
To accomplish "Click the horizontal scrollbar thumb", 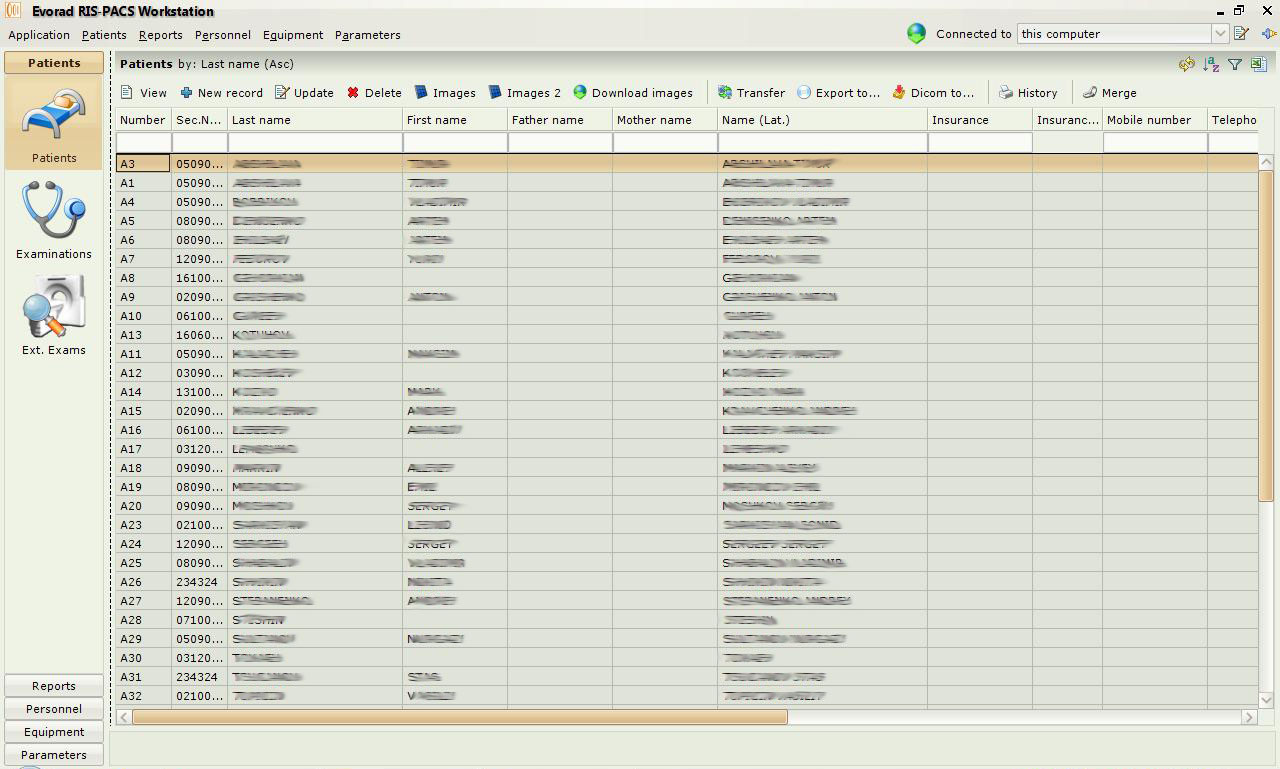I will coord(460,717).
